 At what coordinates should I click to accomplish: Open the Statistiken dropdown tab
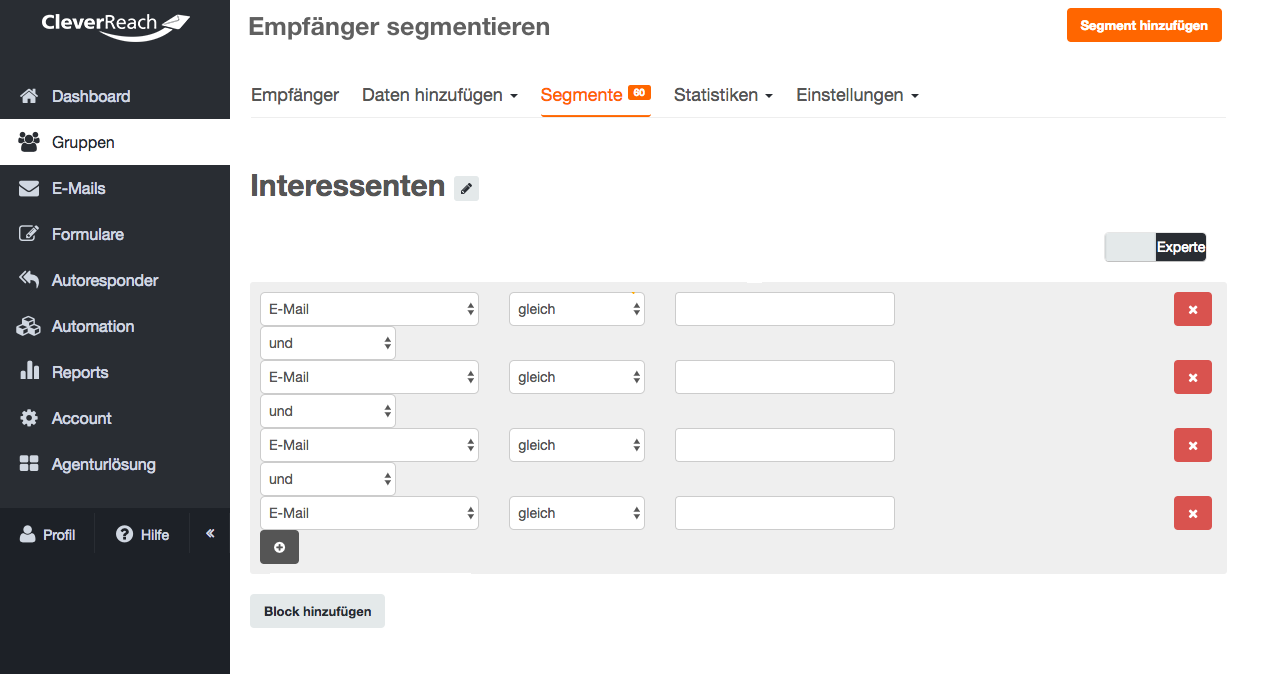point(724,95)
